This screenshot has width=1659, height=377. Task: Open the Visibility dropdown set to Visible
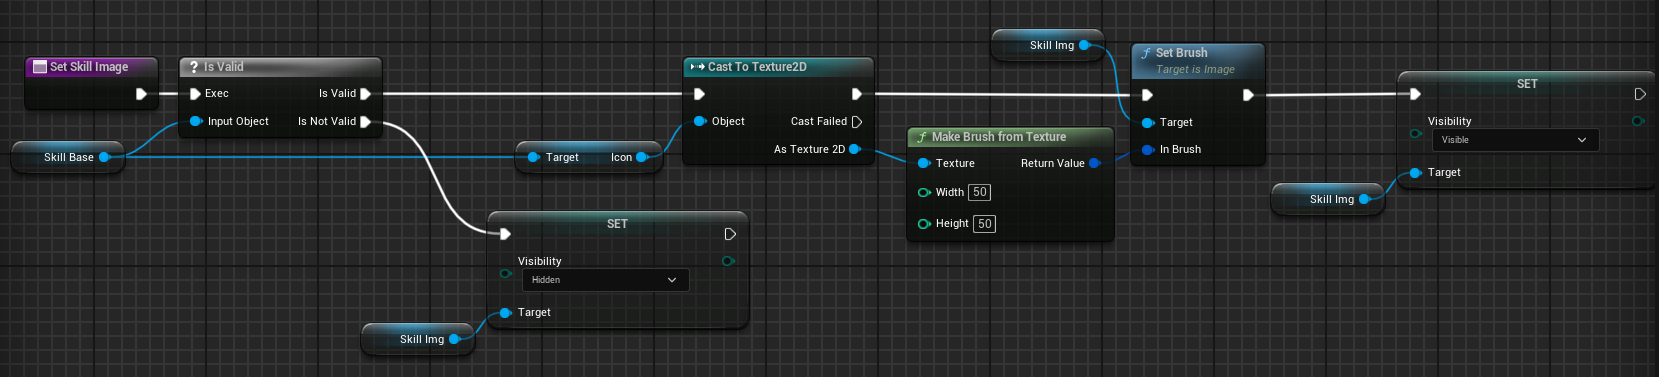[x=1515, y=140]
